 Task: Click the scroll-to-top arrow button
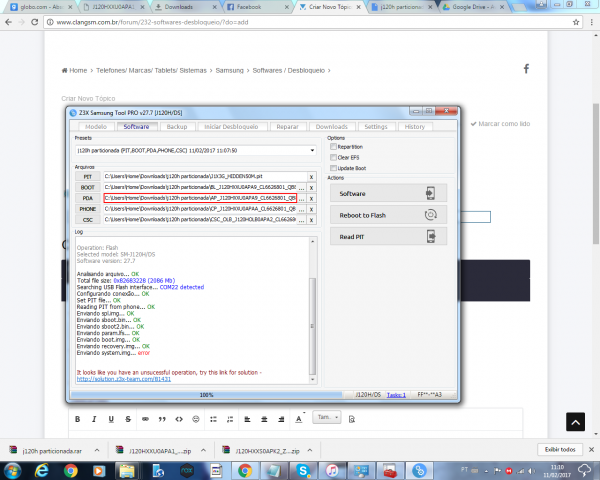pos(576,422)
